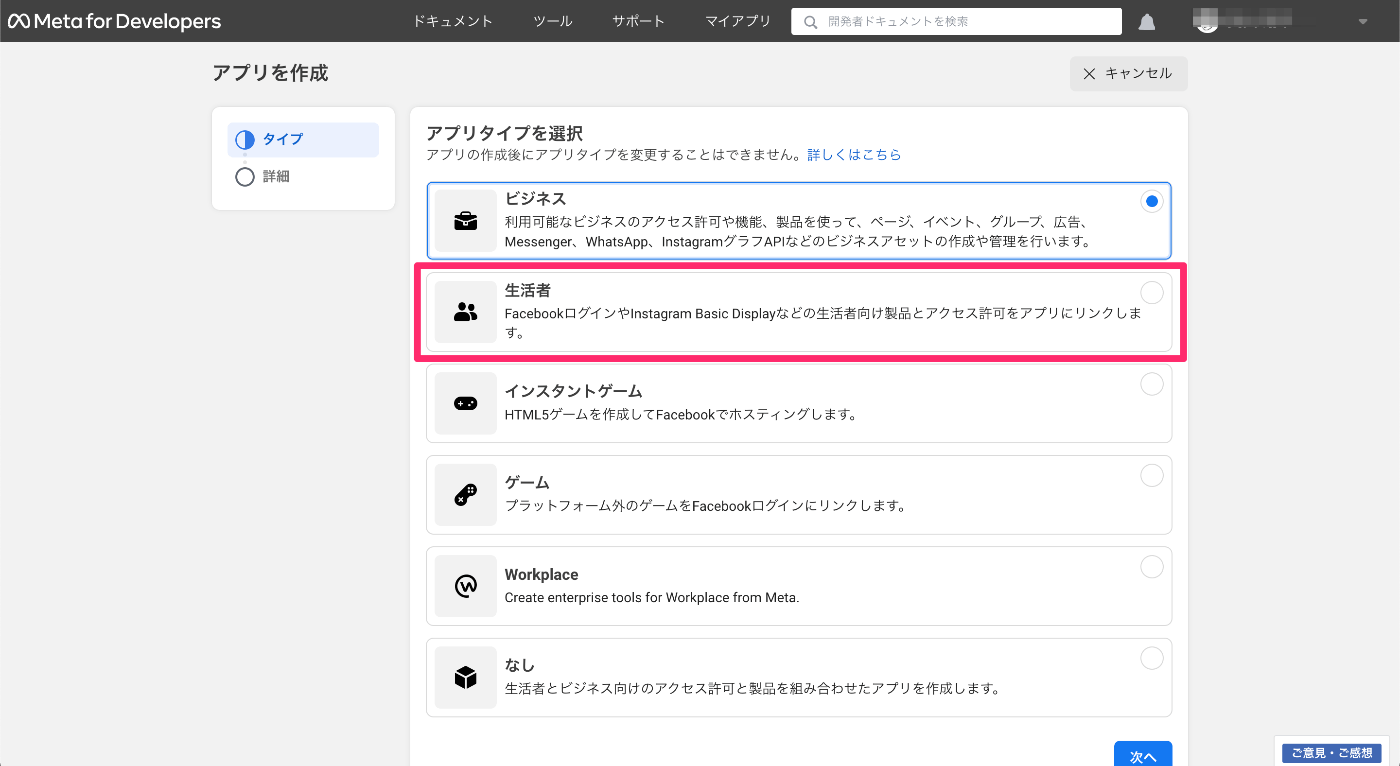The height and width of the screenshot is (766, 1400).
Task: Click the アプリを作成 page title
Action: pos(270,73)
